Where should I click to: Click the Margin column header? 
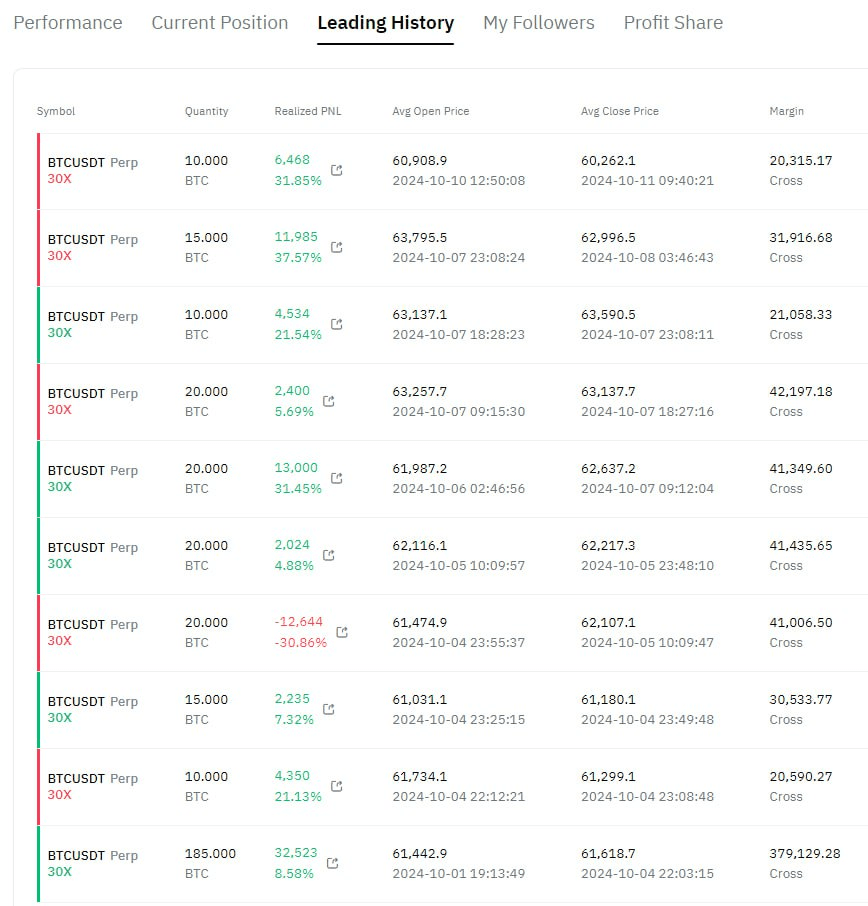click(x=786, y=111)
